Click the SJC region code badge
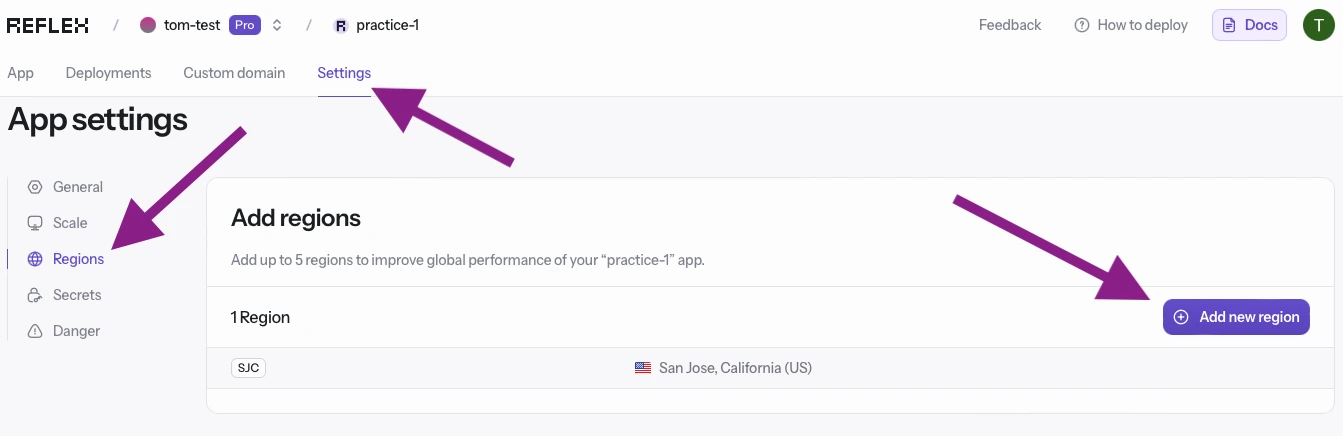The width and height of the screenshot is (1343, 436). pos(248,368)
